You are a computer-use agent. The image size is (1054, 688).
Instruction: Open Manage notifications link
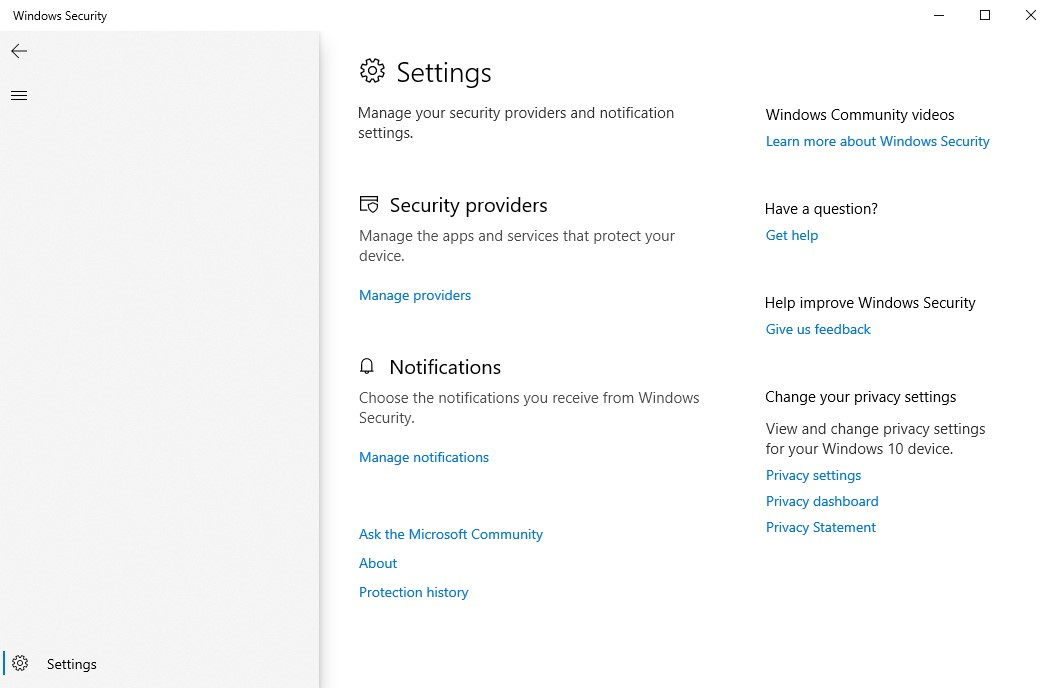[x=423, y=457]
